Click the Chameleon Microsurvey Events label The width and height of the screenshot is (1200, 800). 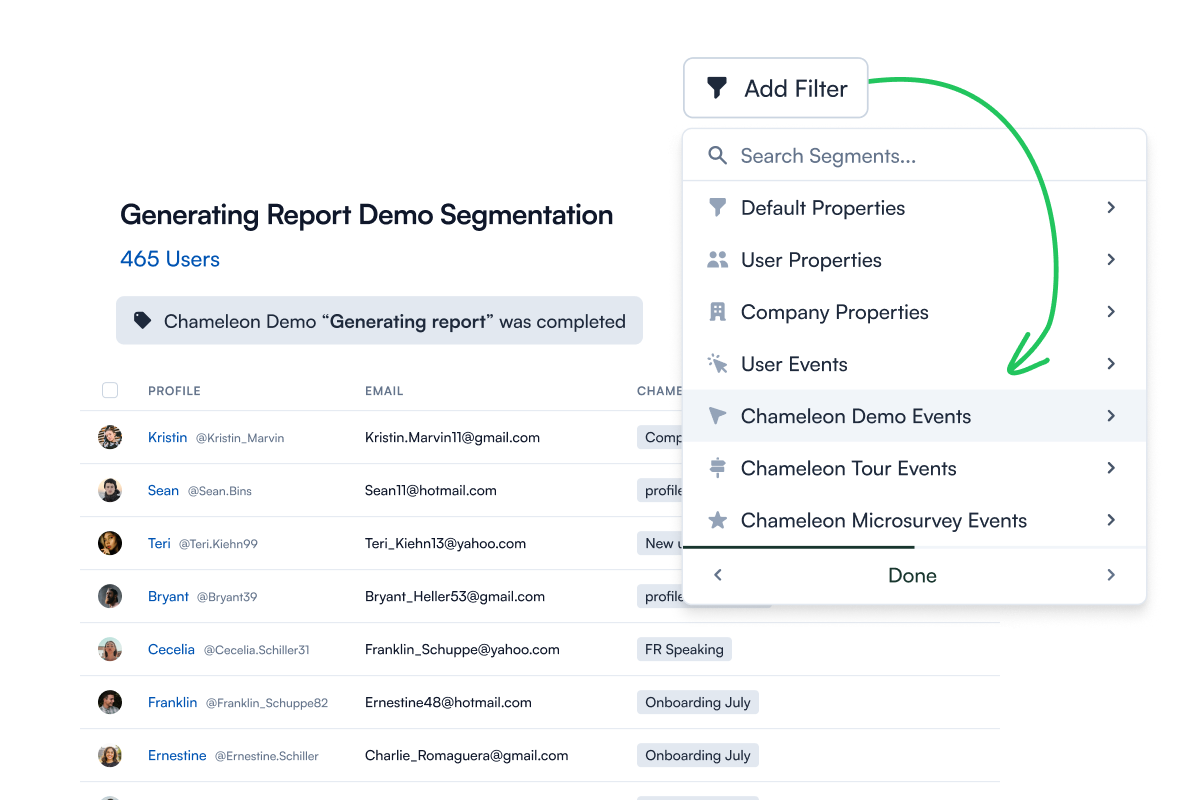(884, 520)
